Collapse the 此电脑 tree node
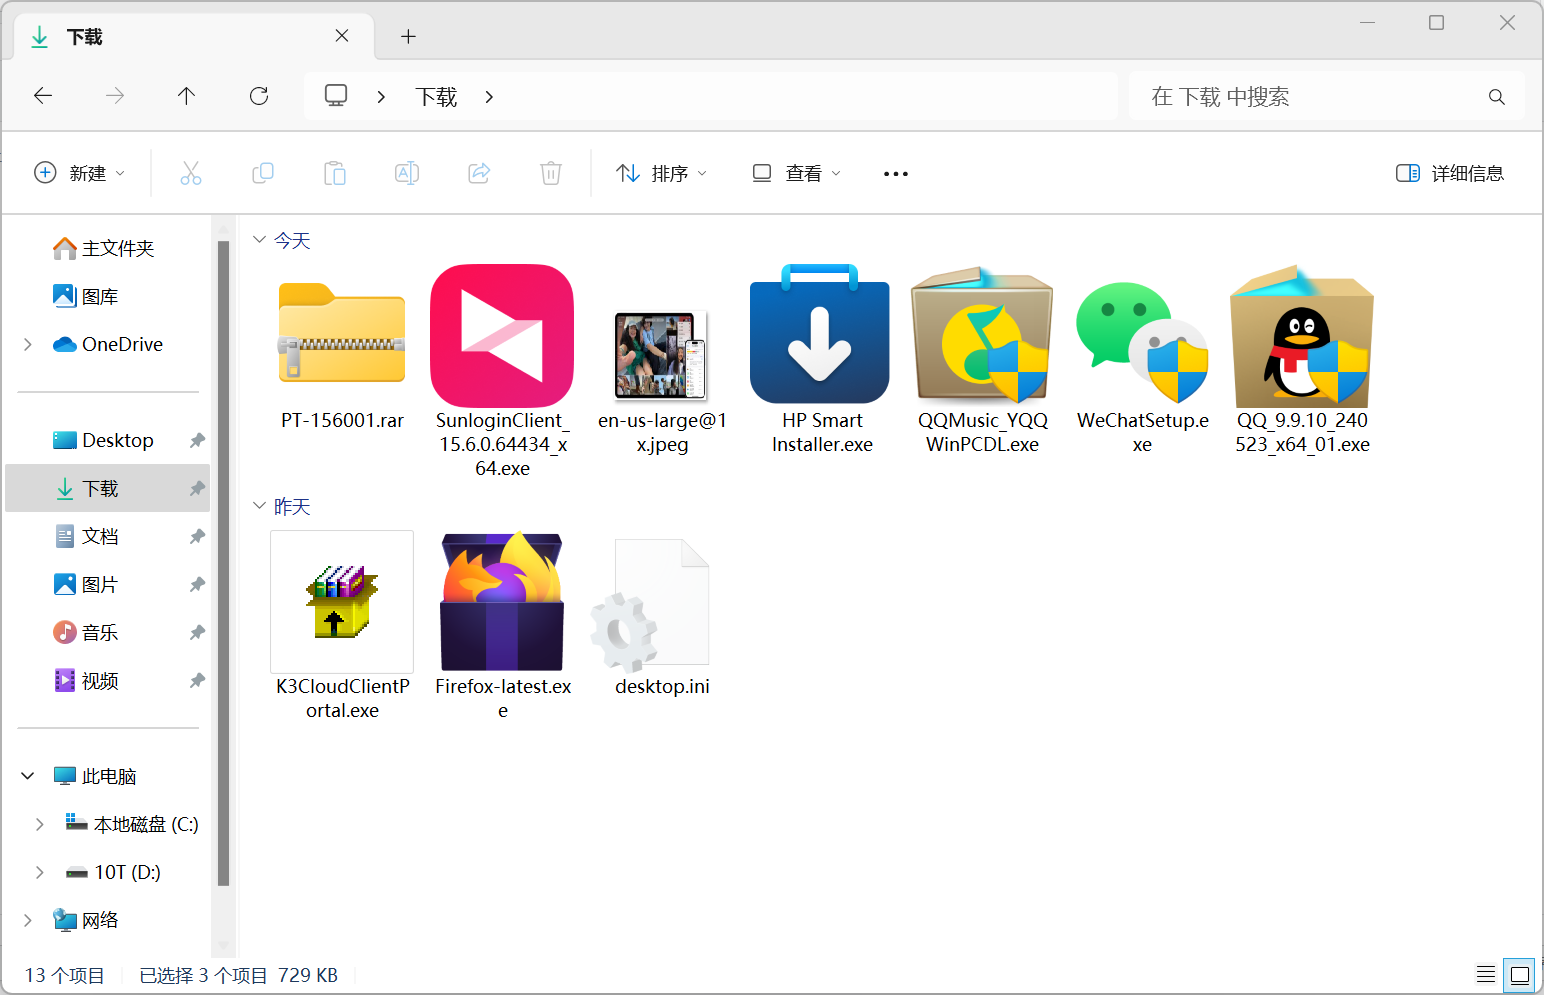The height and width of the screenshot is (995, 1544). tap(28, 776)
